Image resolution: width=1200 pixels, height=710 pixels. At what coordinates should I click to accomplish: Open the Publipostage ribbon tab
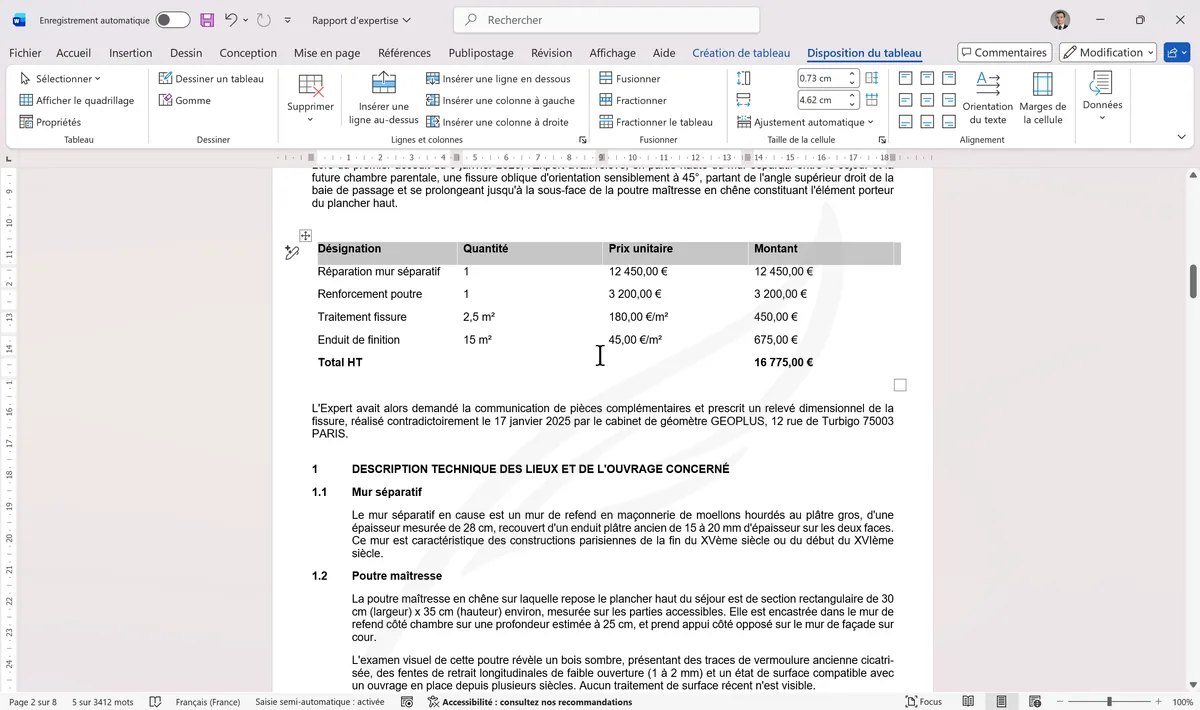[x=481, y=53]
